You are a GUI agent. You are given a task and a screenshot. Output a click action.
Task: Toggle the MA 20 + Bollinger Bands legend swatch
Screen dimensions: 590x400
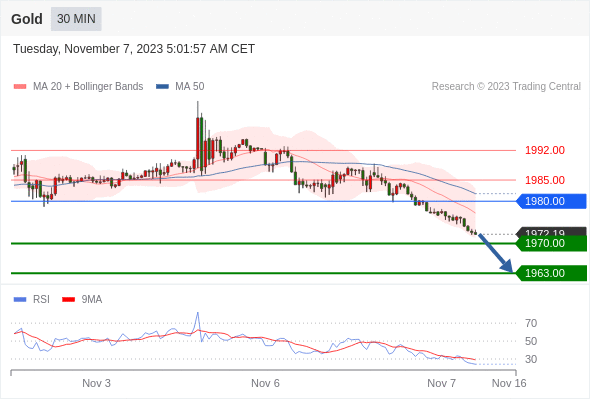20,87
